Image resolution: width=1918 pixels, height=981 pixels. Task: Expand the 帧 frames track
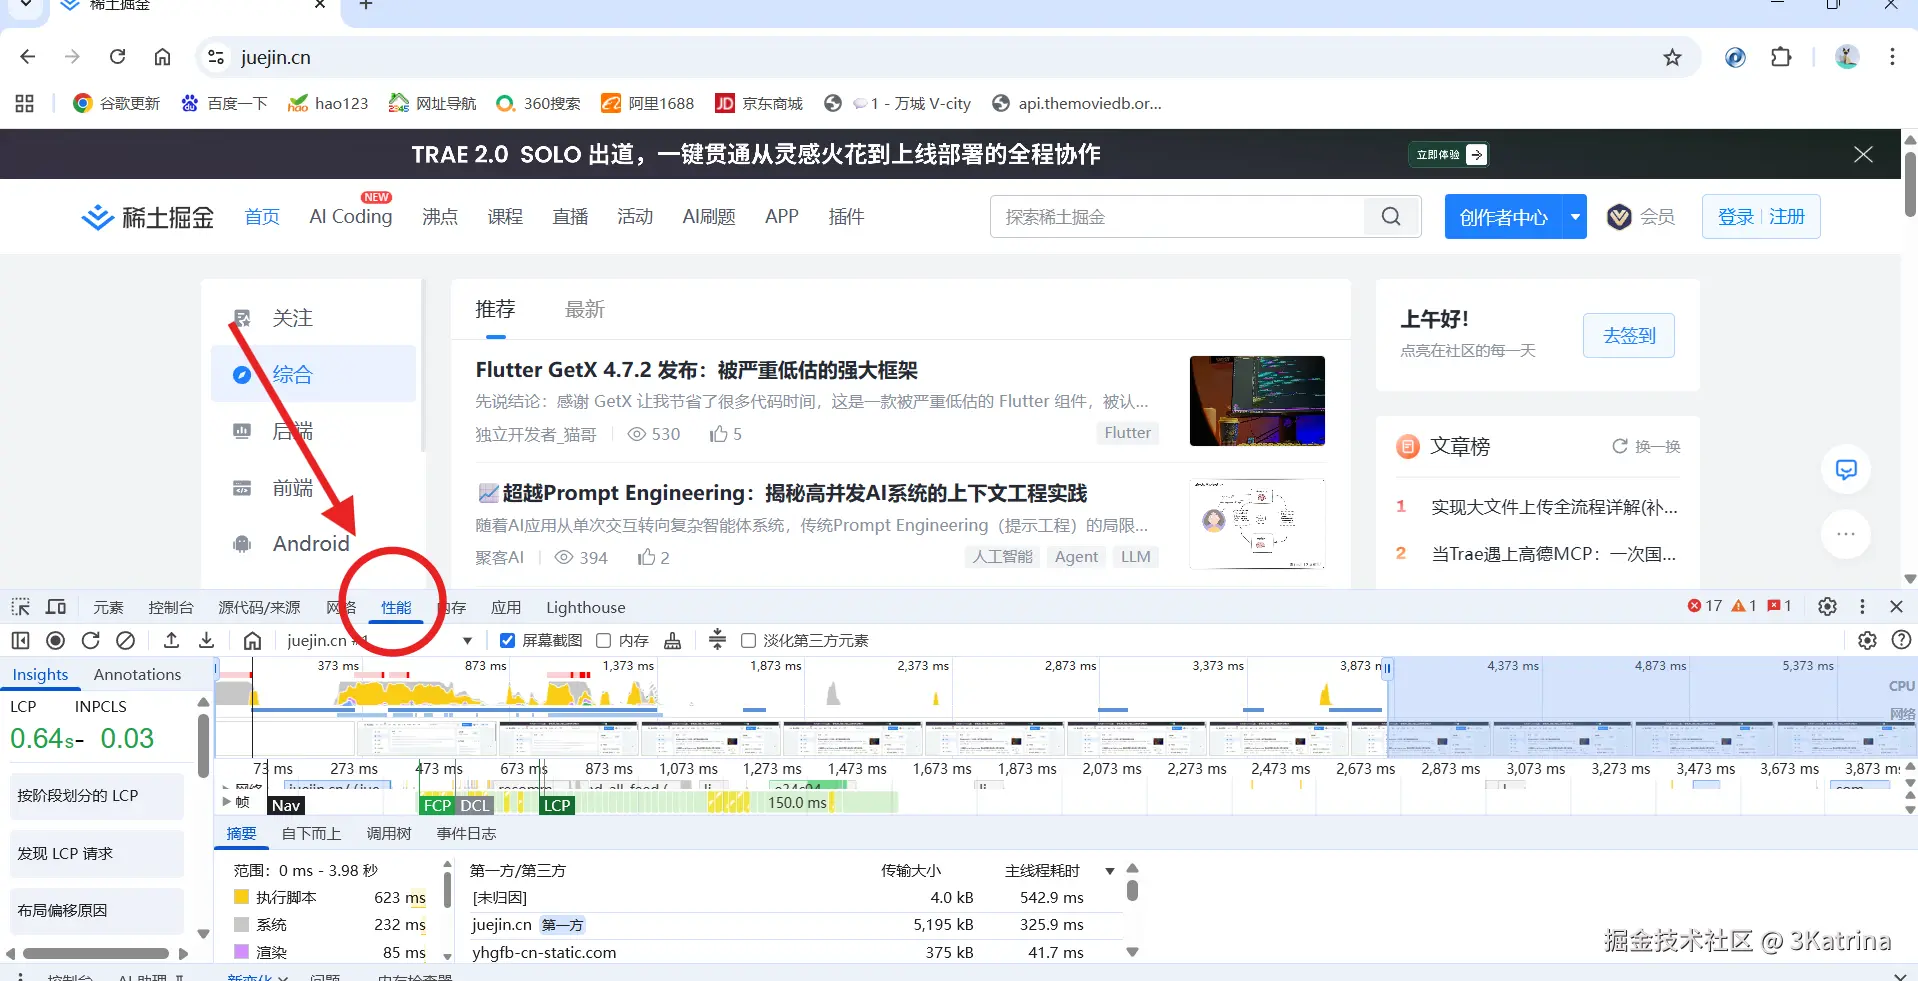(226, 802)
